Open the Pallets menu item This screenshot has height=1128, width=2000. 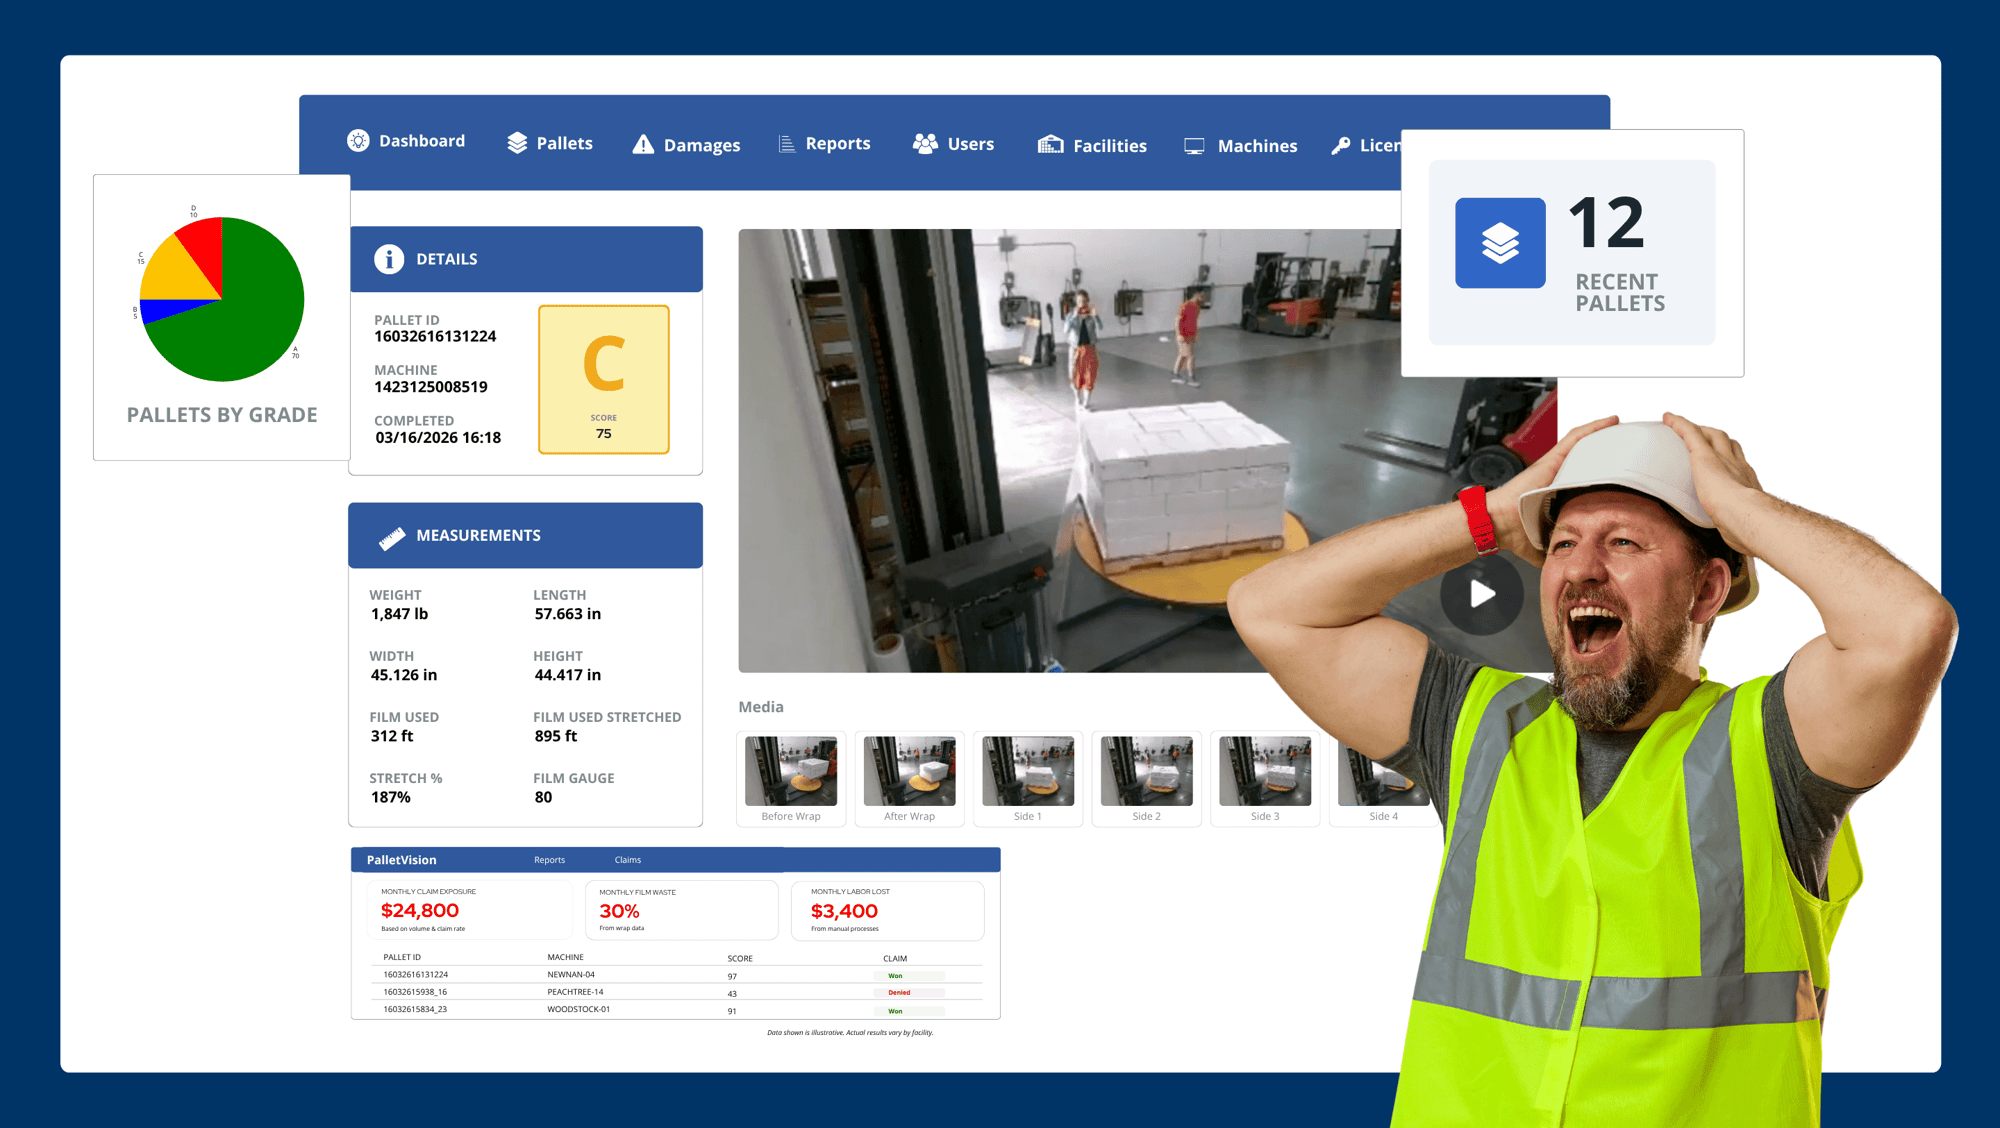click(x=549, y=143)
